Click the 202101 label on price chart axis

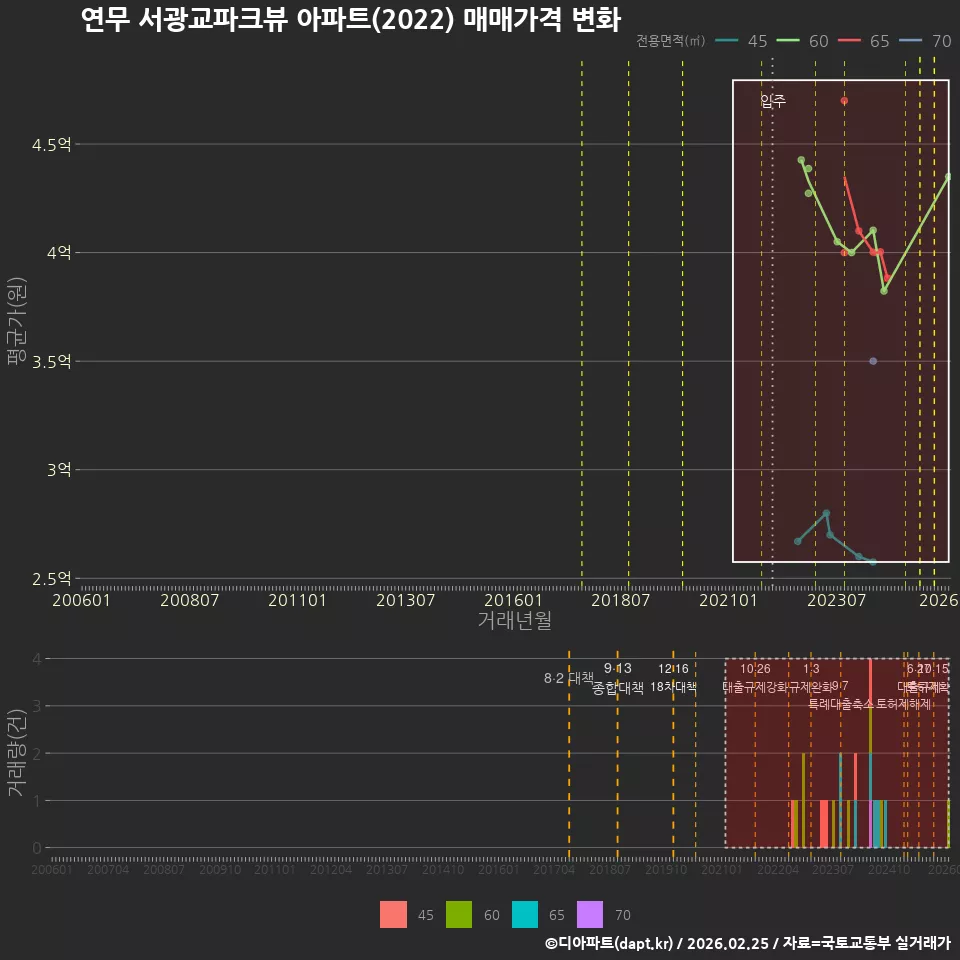tap(729, 600)
